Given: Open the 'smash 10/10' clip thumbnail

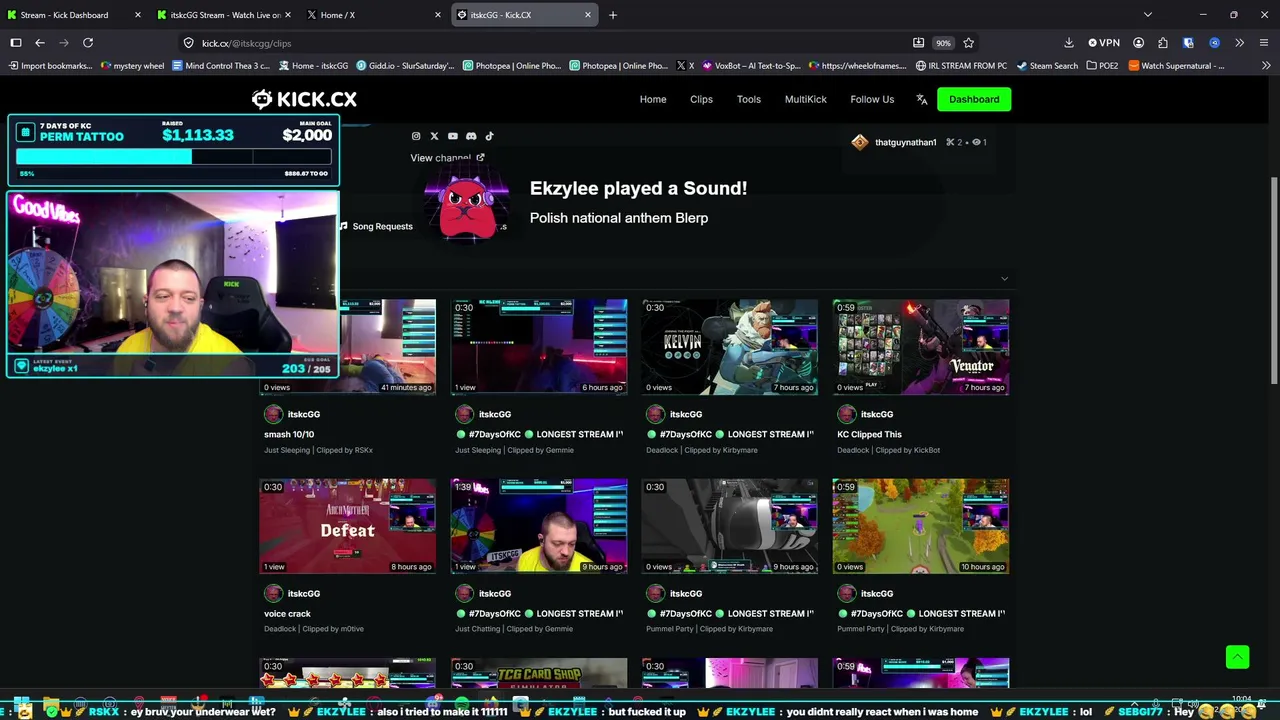Looking at the screenshot, I should click(348, 346).
